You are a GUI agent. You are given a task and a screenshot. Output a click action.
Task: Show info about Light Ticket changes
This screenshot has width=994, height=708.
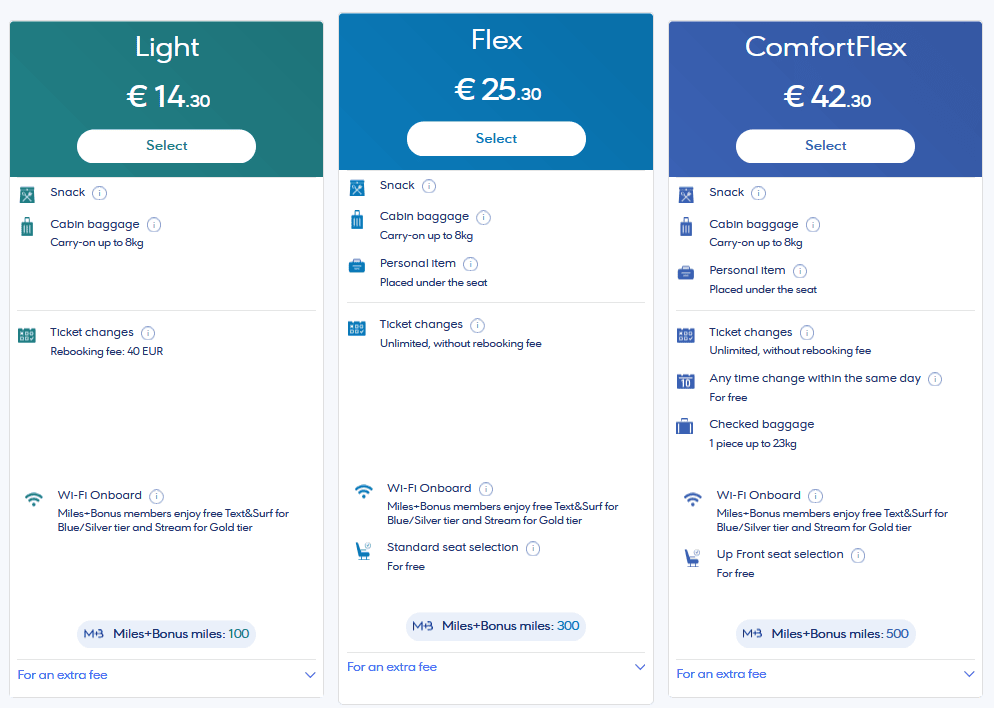(148, 333)
